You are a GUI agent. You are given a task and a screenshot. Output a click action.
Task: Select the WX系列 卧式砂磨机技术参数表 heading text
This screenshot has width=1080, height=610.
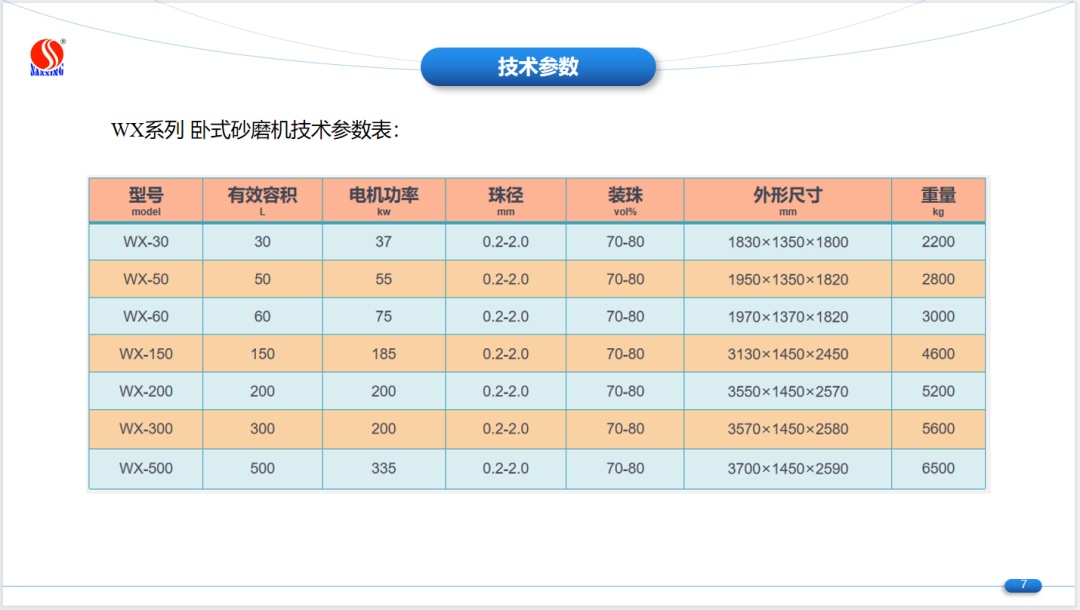[255, 130]
